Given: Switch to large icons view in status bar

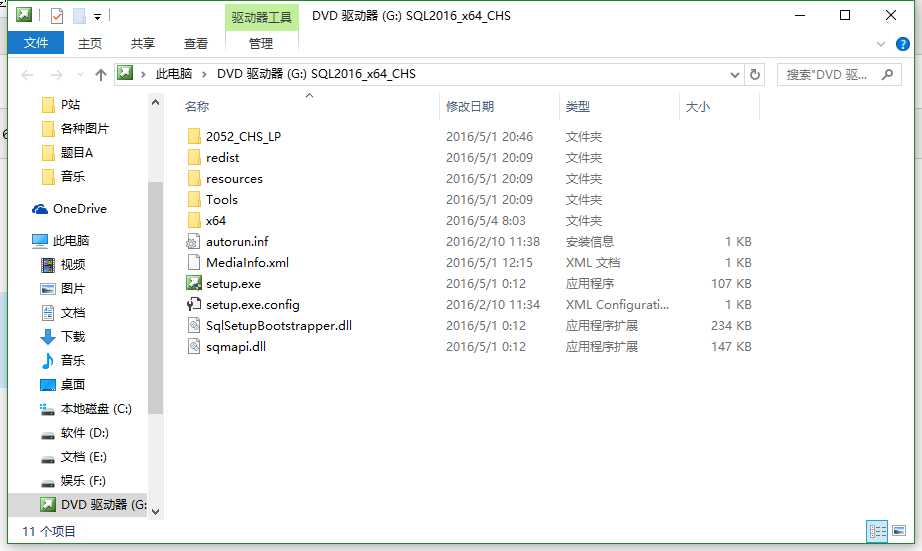Looking at the screenshot, I should [x=898, y=531].
